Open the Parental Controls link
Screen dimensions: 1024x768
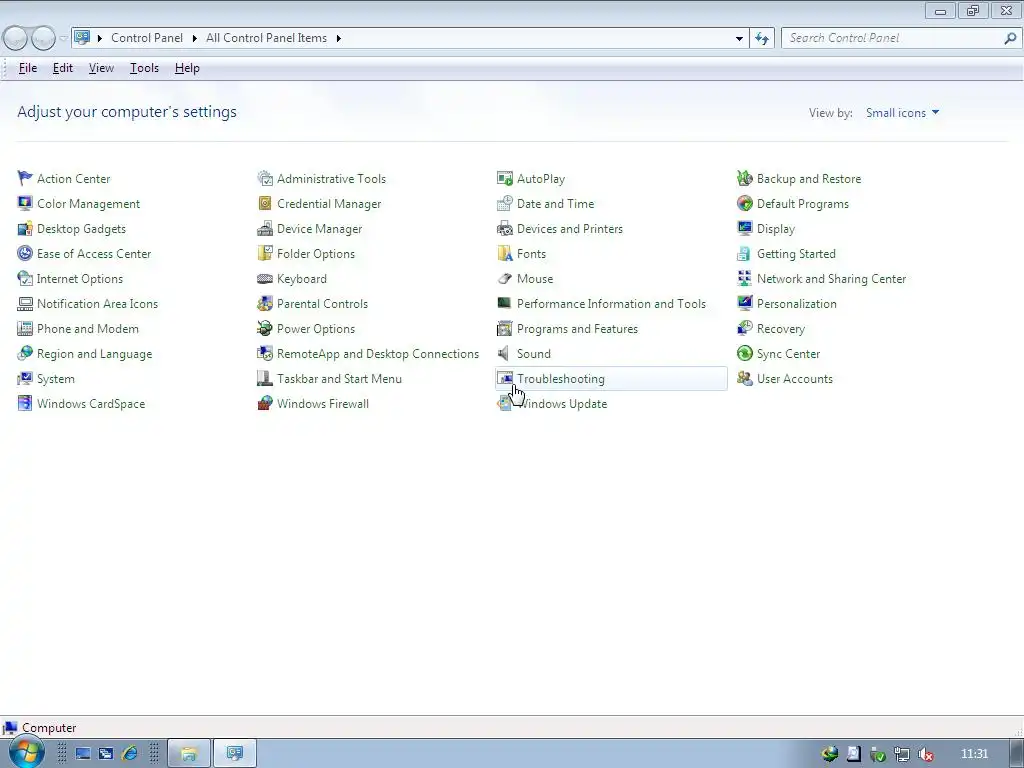click(x=322, y=304)
